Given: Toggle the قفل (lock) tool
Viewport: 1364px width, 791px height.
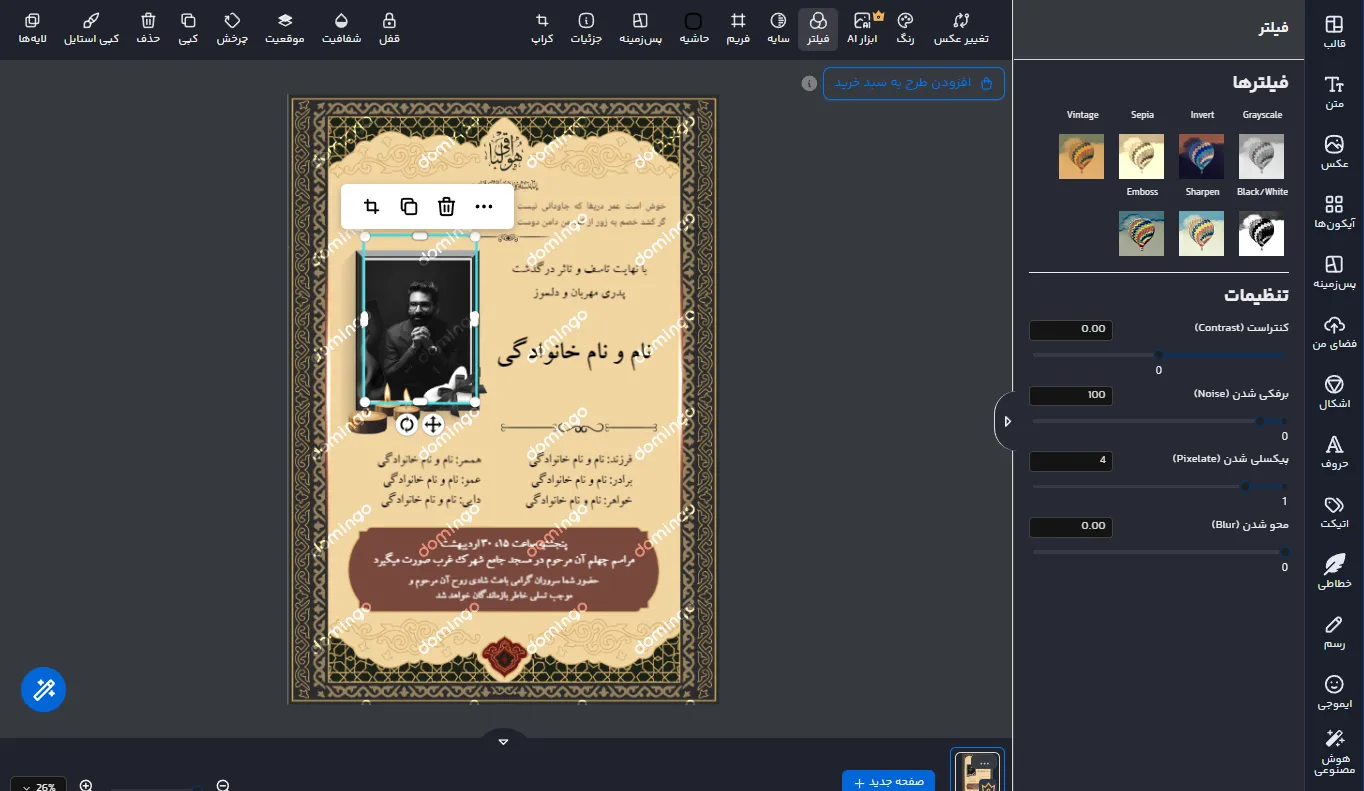Looking at the screenshot, I should (389, 28).
